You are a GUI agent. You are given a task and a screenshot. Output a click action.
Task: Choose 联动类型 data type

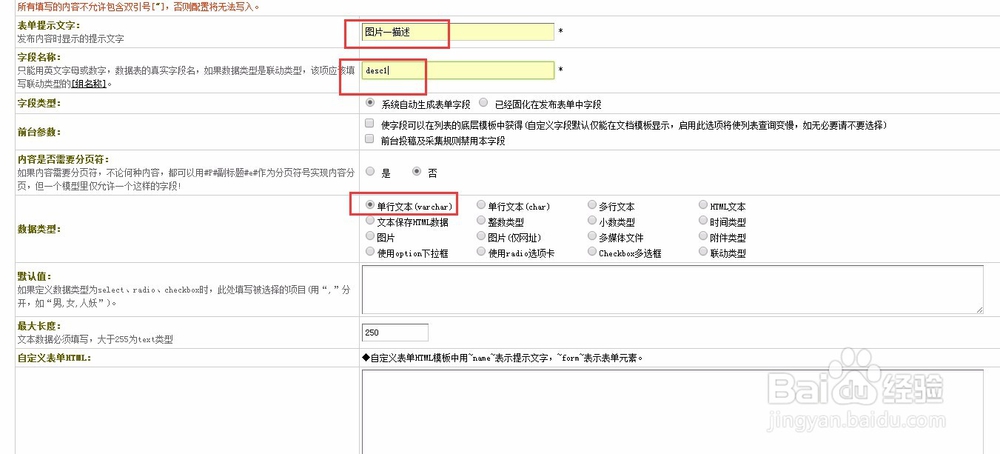click(703, 252)
